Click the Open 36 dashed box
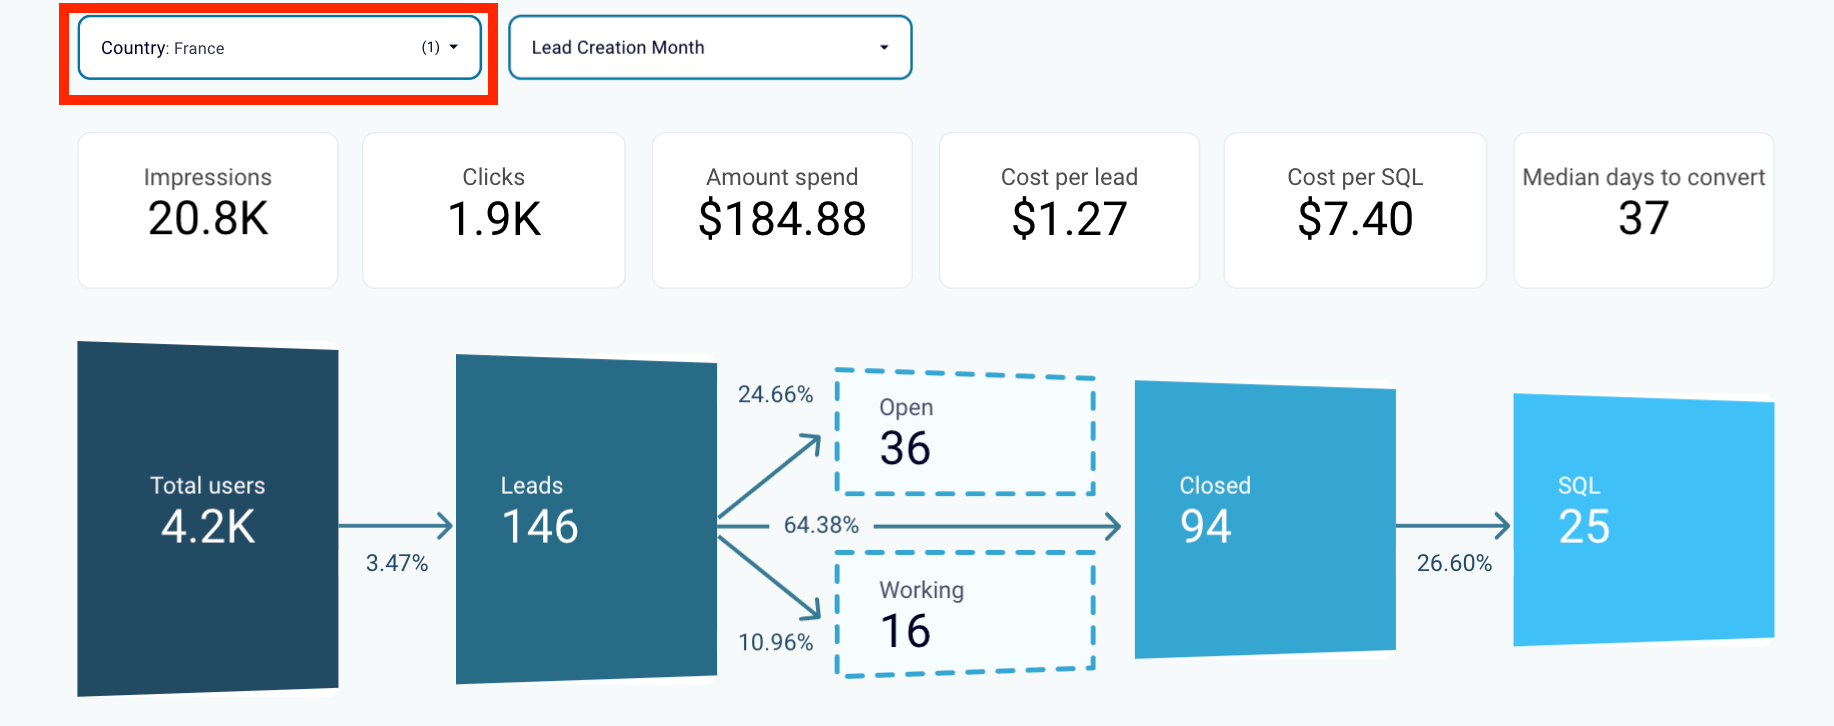Image resolution: width=1834 pixels, height=726 pixels. [965, 432]
